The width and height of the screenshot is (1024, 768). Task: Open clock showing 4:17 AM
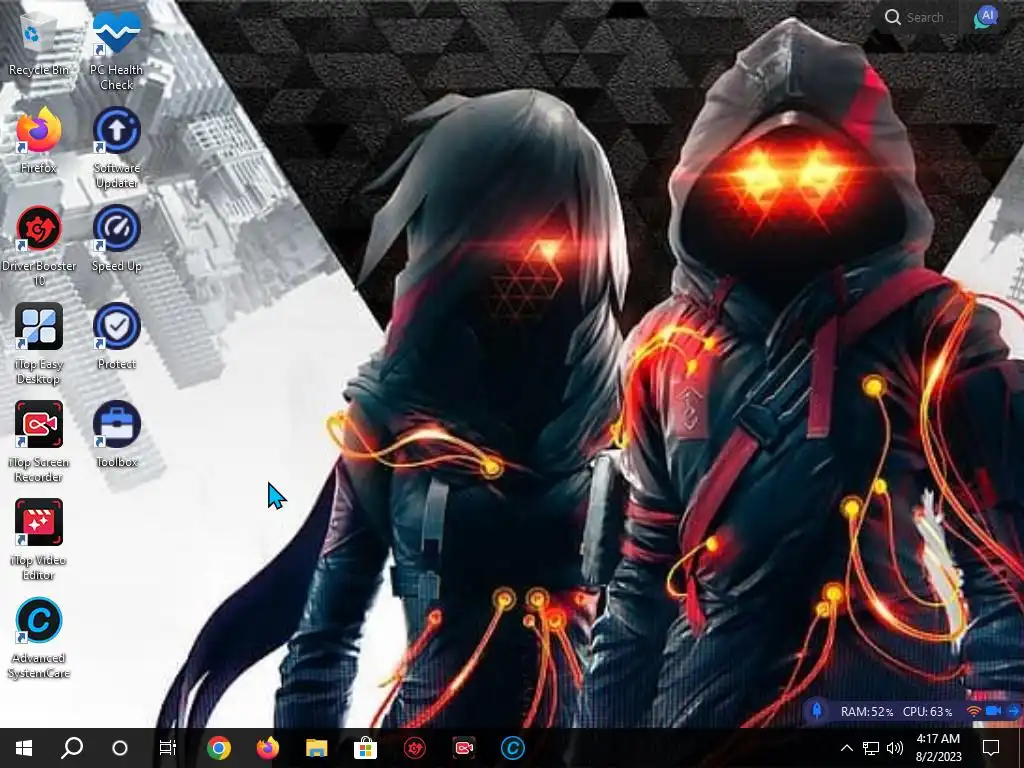[938, 748]
